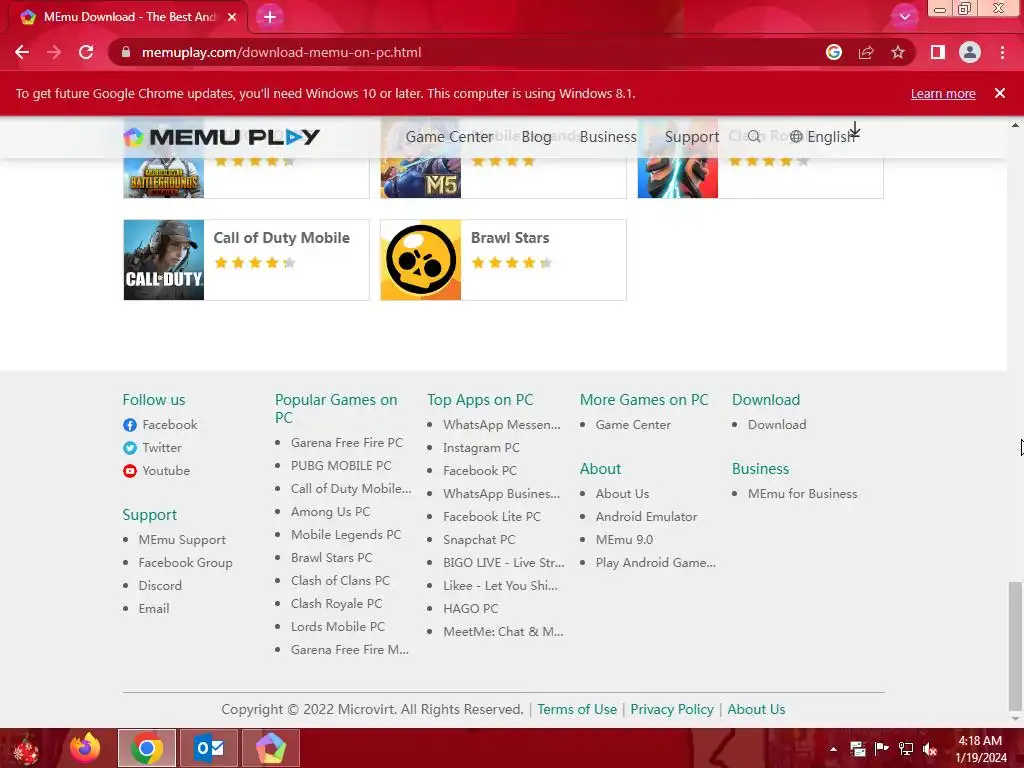
Task: Click the Youtube play icon in footer
Action: pos(130,471)
